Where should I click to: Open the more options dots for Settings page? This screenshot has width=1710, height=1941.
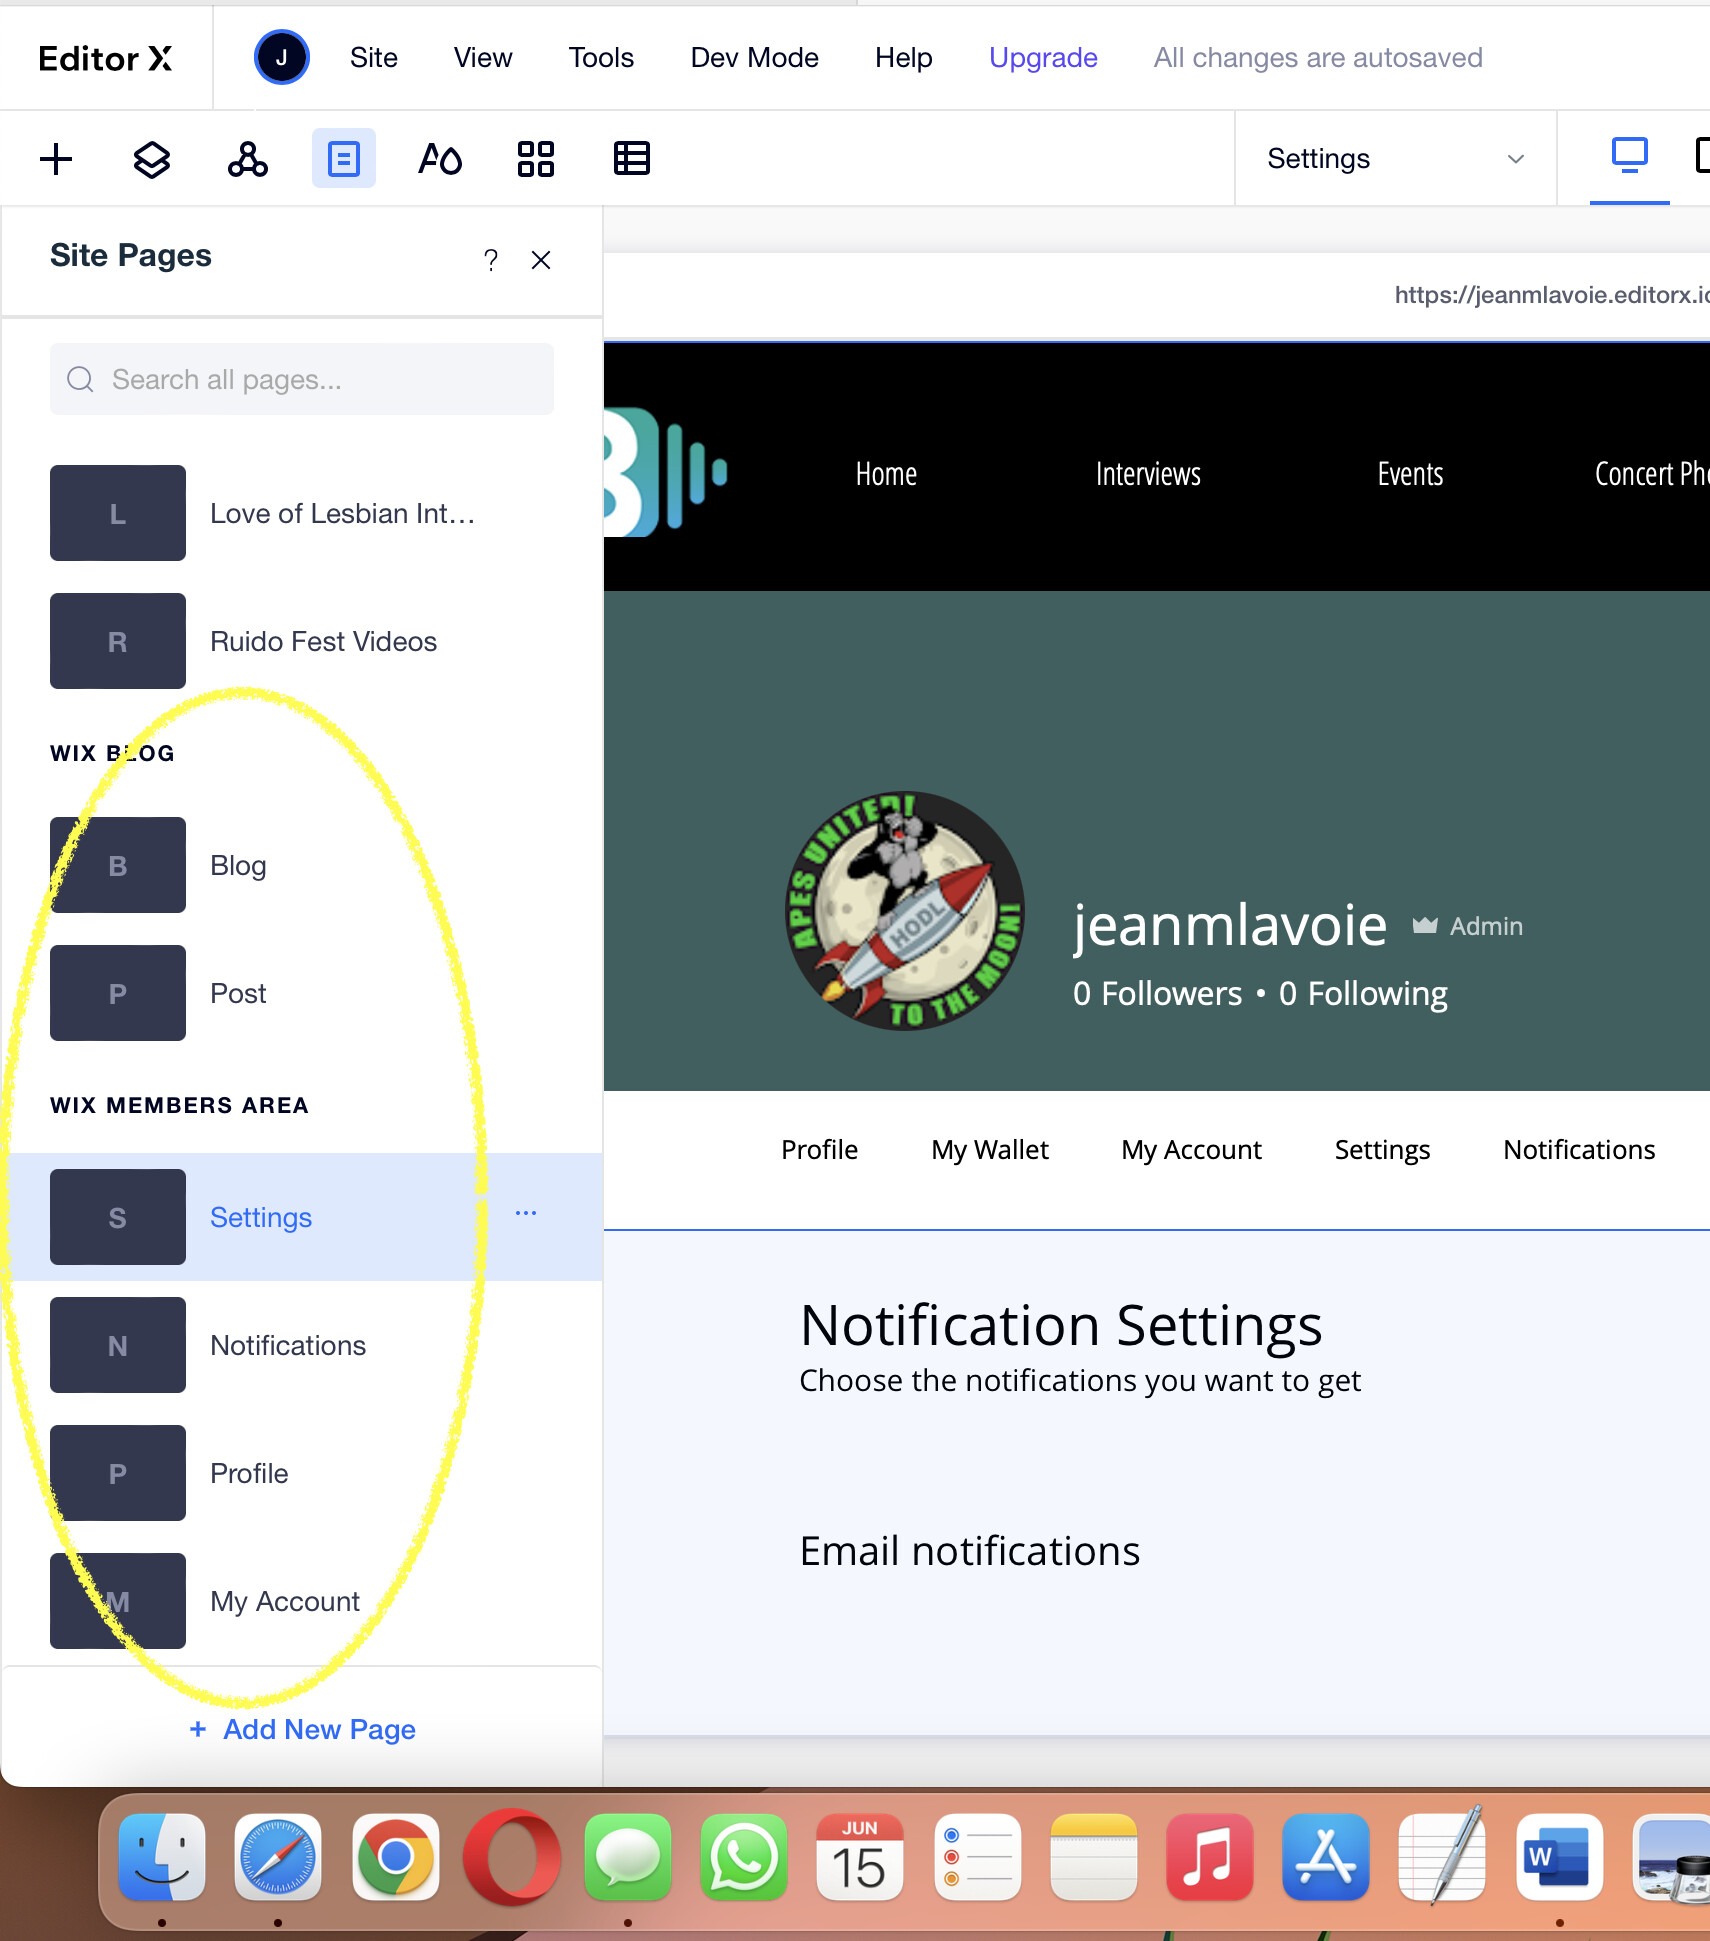pos(526,1213)
